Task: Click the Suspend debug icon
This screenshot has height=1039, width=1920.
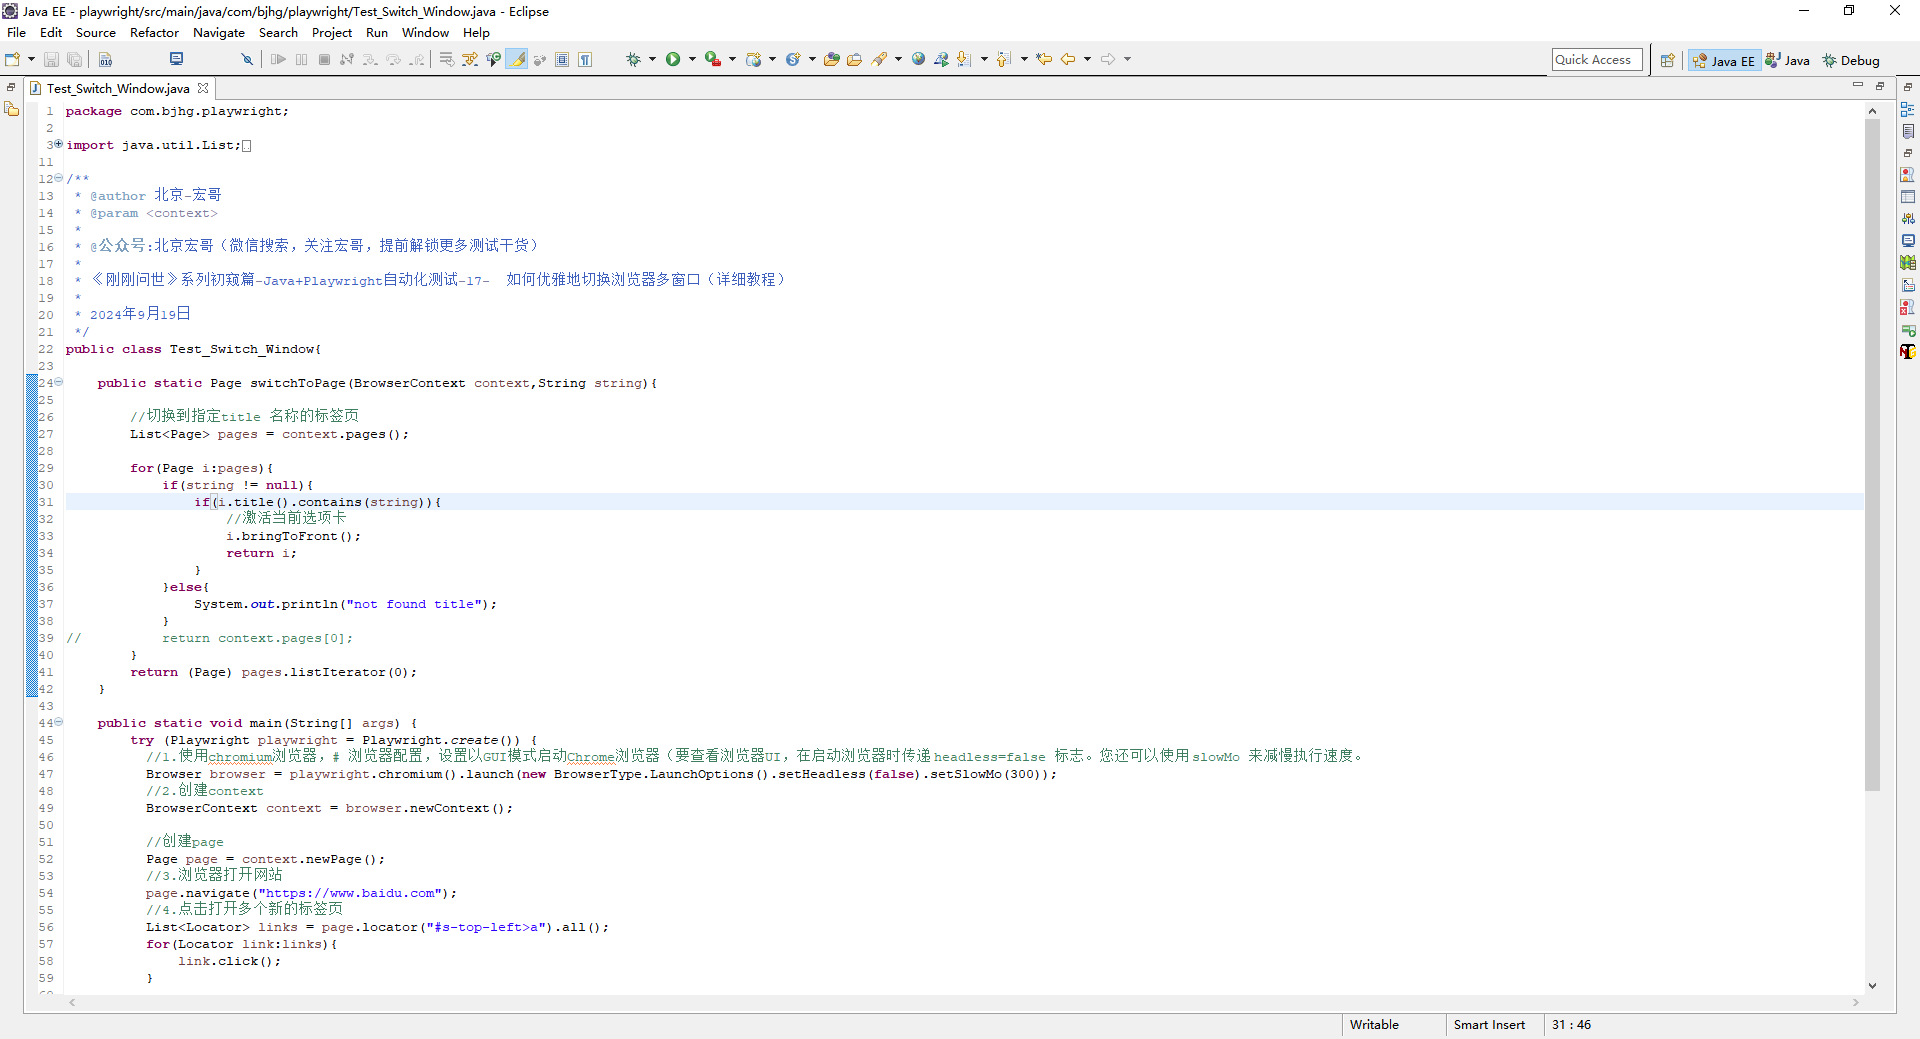Action: [x=301, y=60]
